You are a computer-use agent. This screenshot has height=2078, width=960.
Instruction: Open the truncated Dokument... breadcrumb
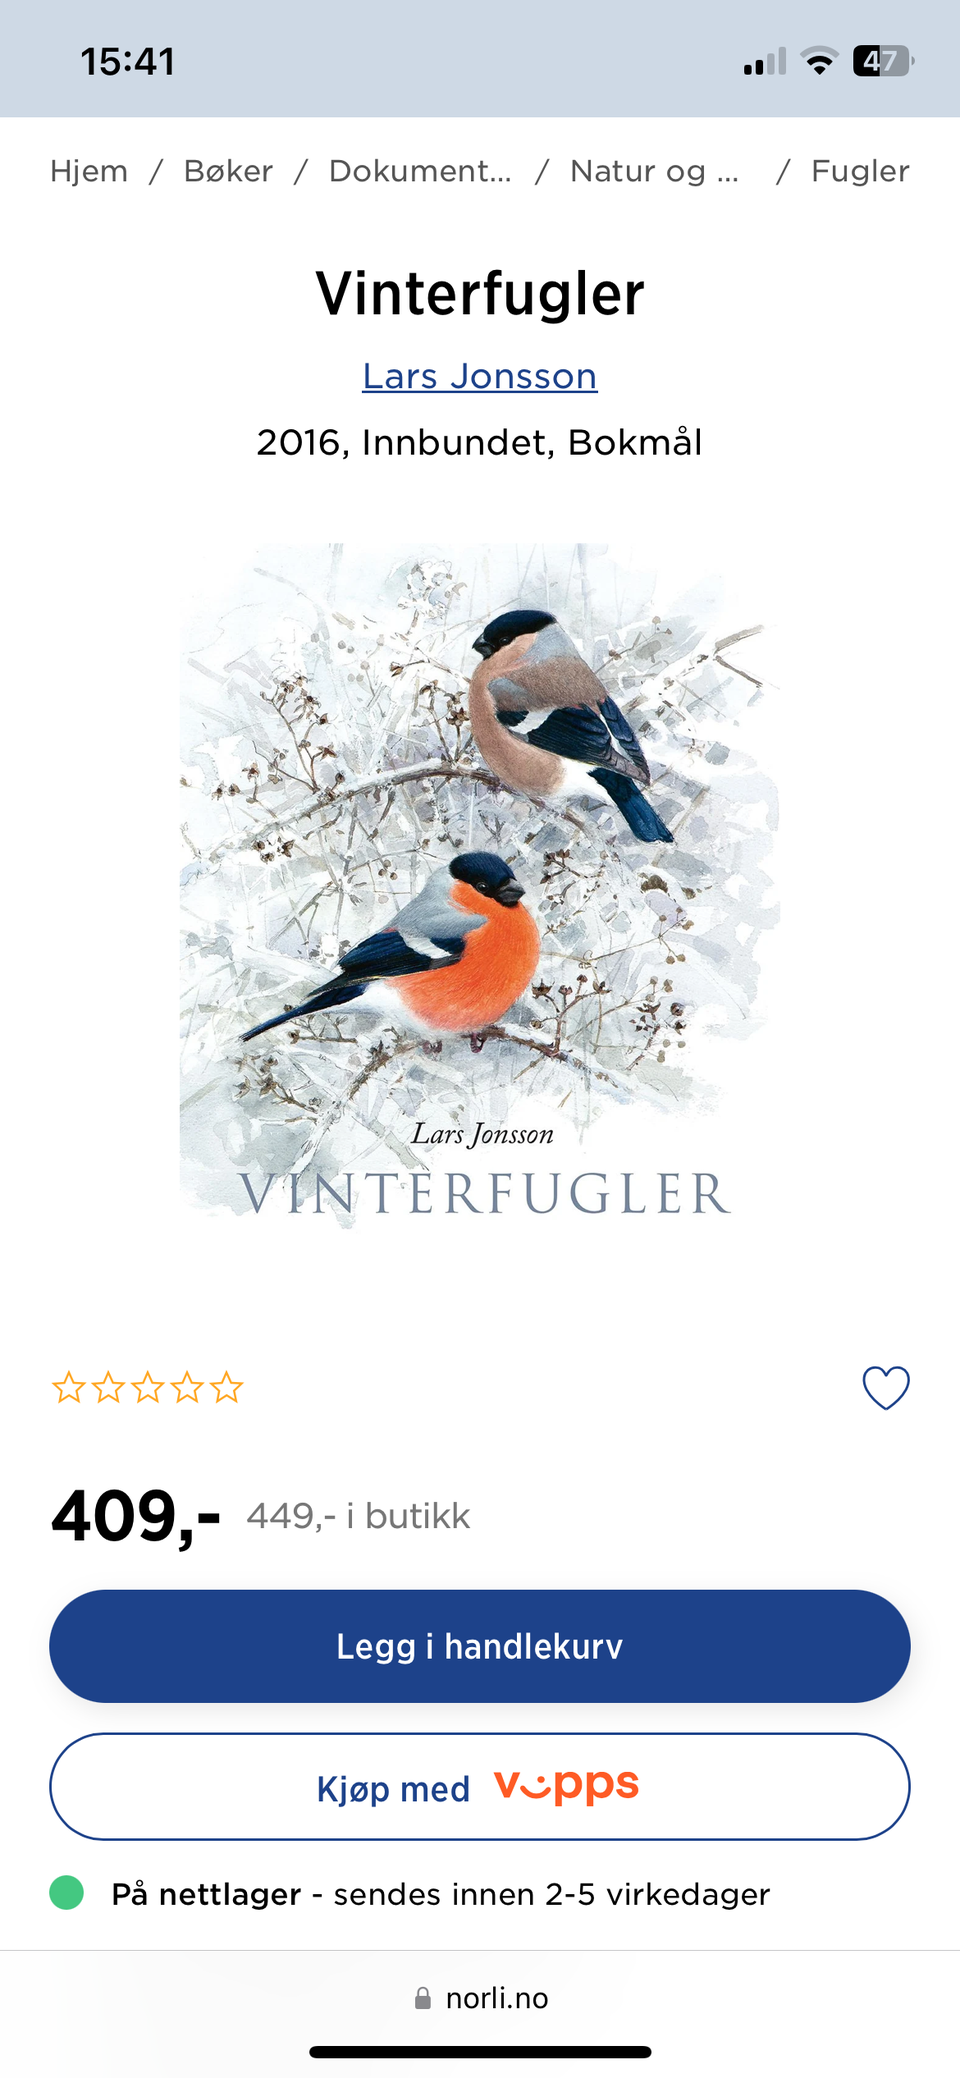click(420, 171)
